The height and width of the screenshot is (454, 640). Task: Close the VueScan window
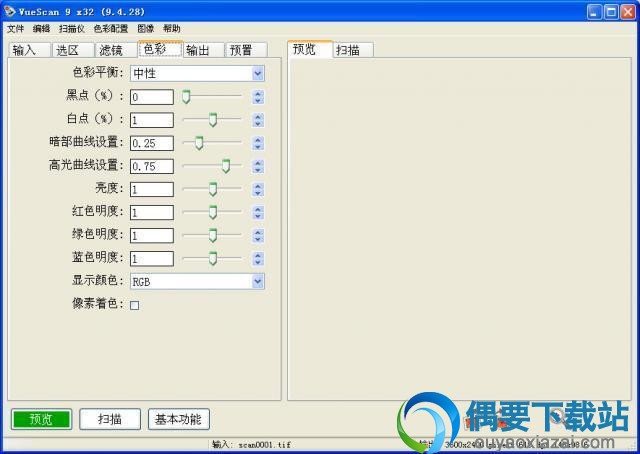(628, 12)
